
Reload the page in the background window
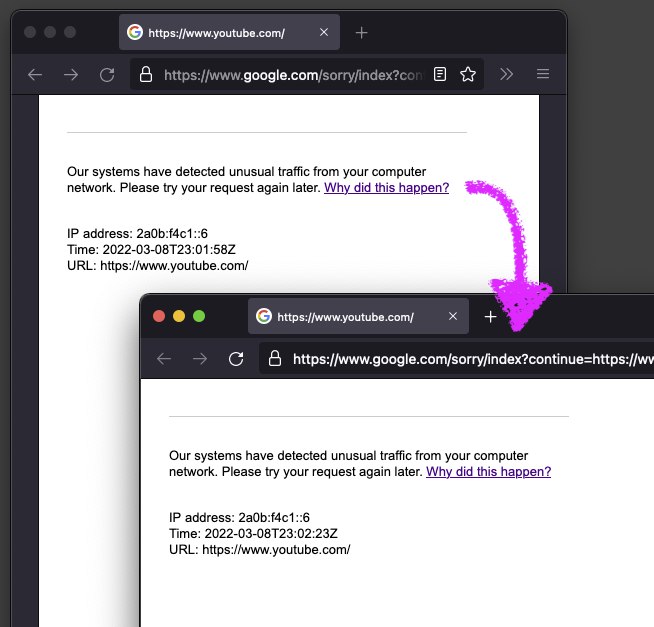pyautogui.click(x=107, y=75)
